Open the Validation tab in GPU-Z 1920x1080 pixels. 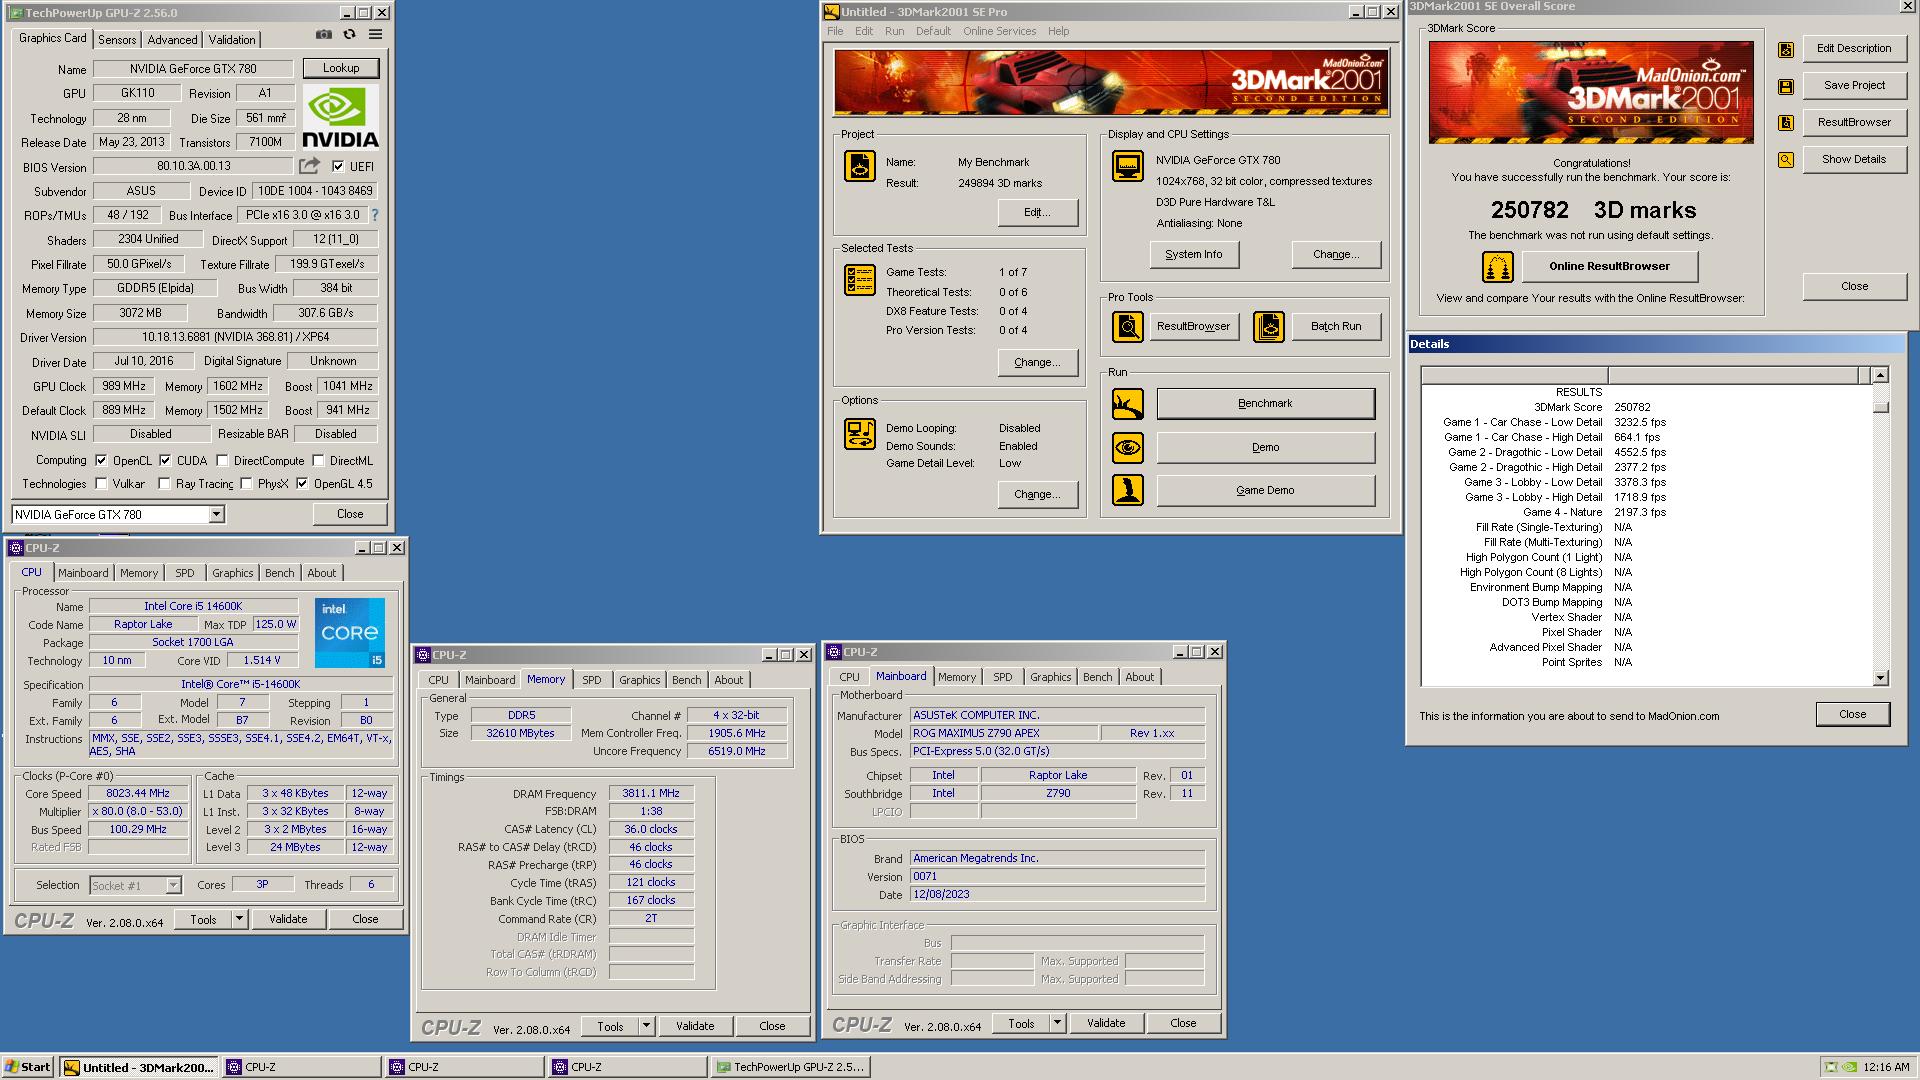click(232, 40)
